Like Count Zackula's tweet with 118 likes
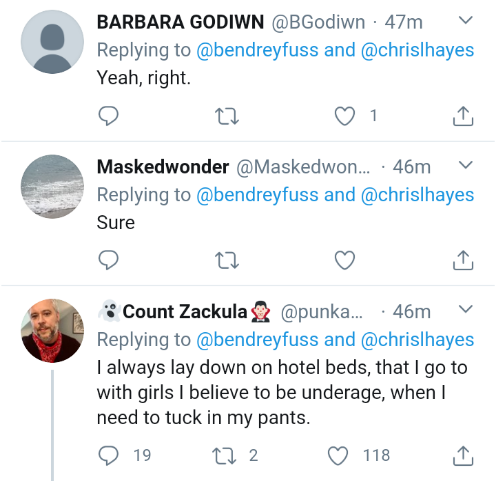This screenshot has height=481, width=496. pos(338,456)
